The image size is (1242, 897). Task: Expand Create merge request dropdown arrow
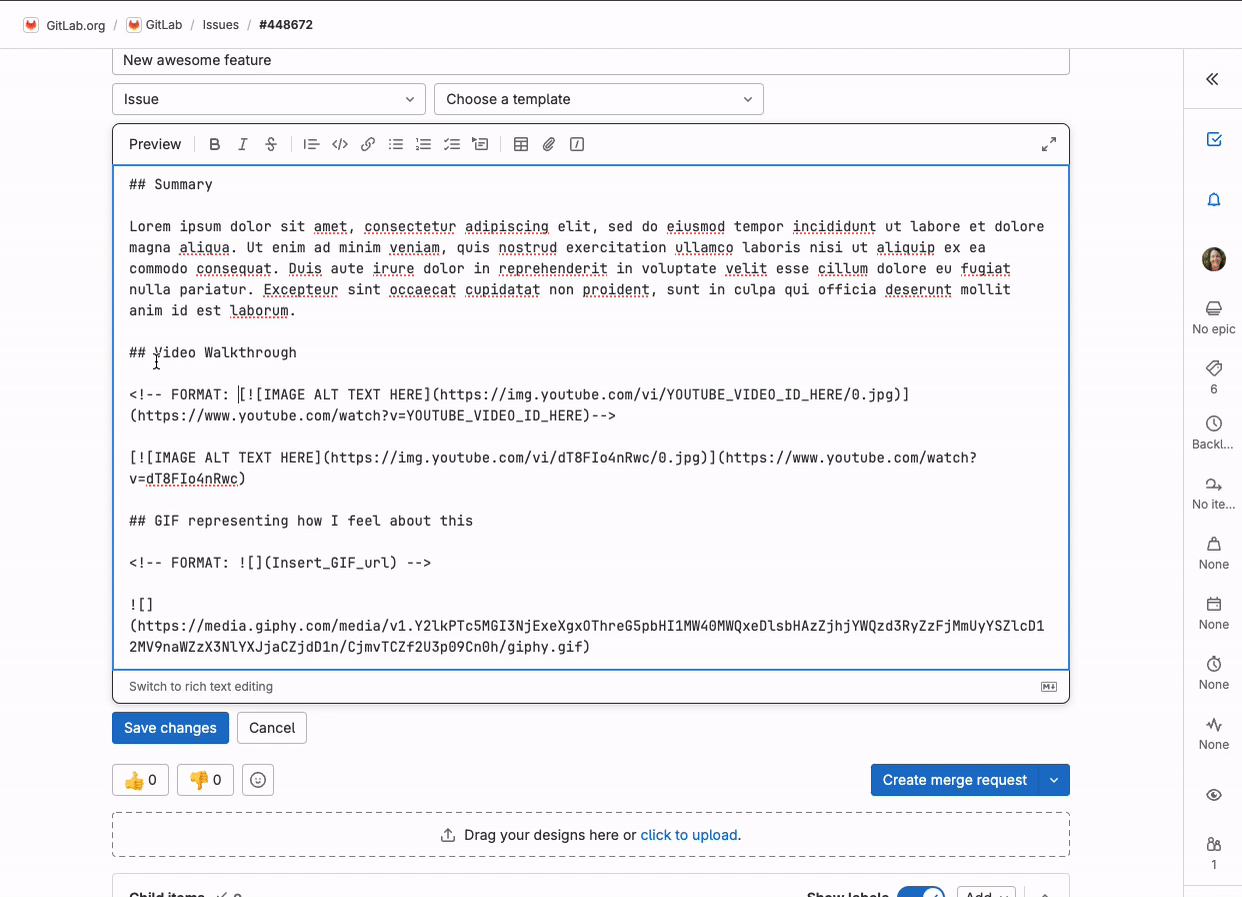click(1054, 780)
